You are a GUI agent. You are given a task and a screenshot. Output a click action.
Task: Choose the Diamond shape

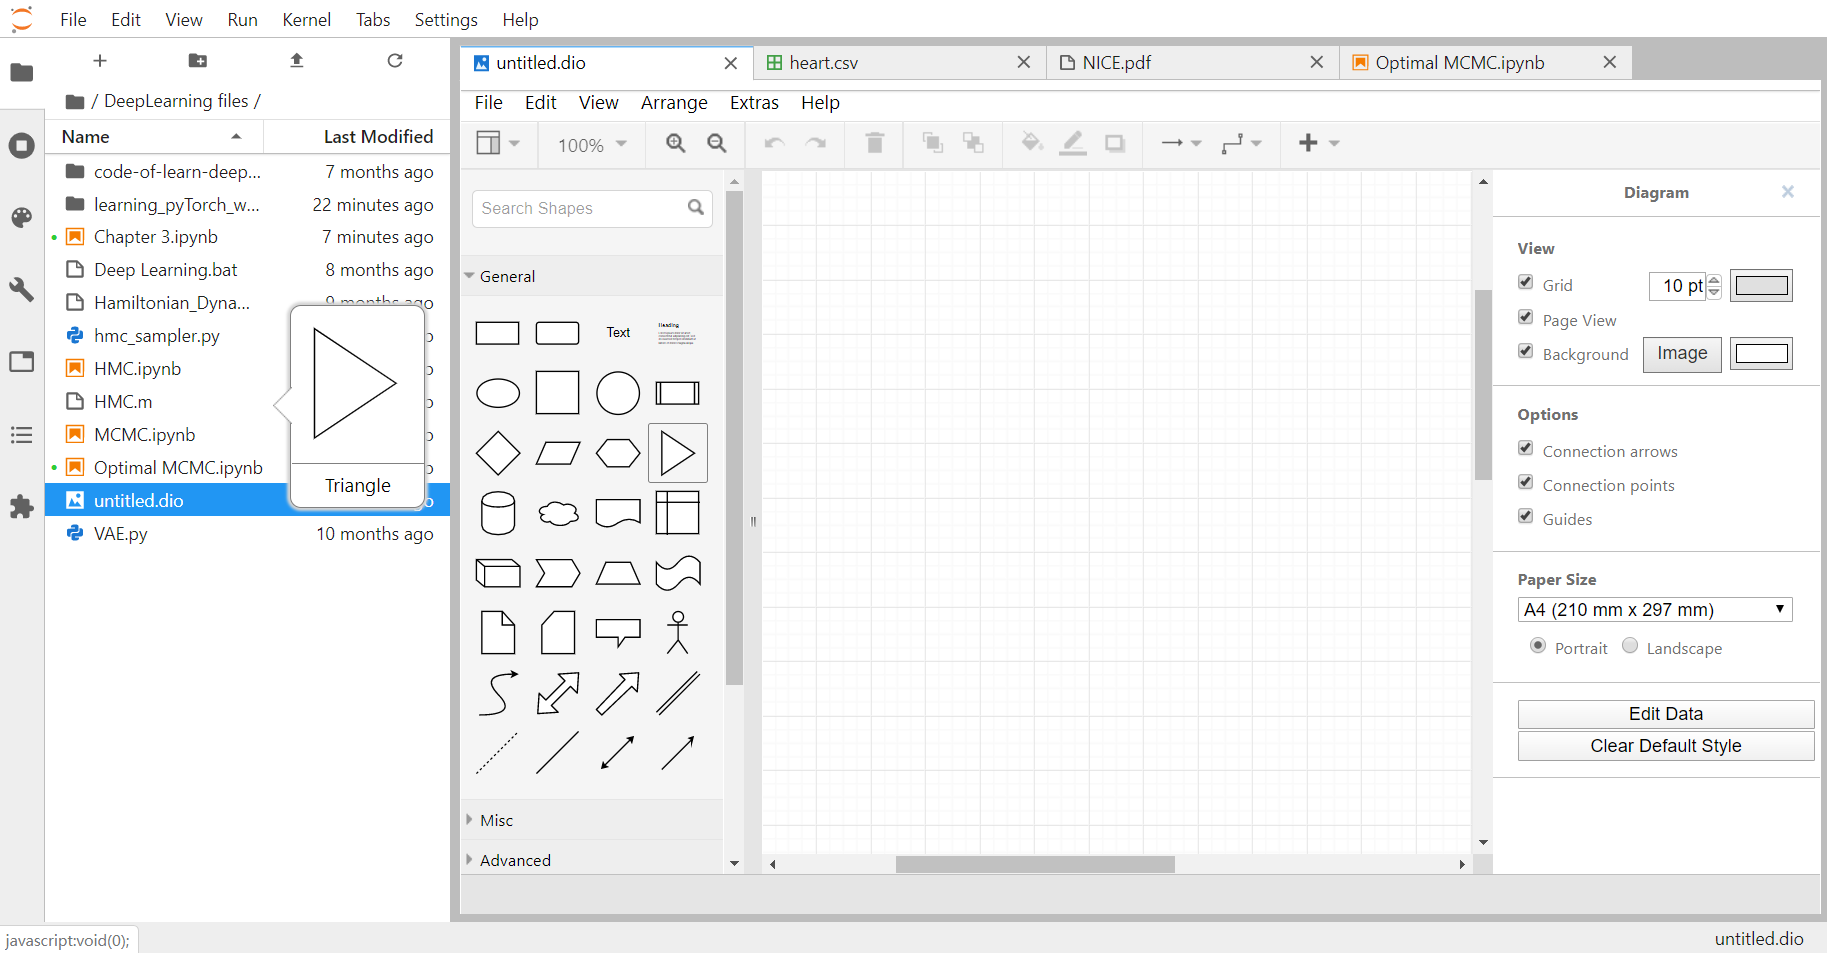pyautogui.click(x=498, y=453)
